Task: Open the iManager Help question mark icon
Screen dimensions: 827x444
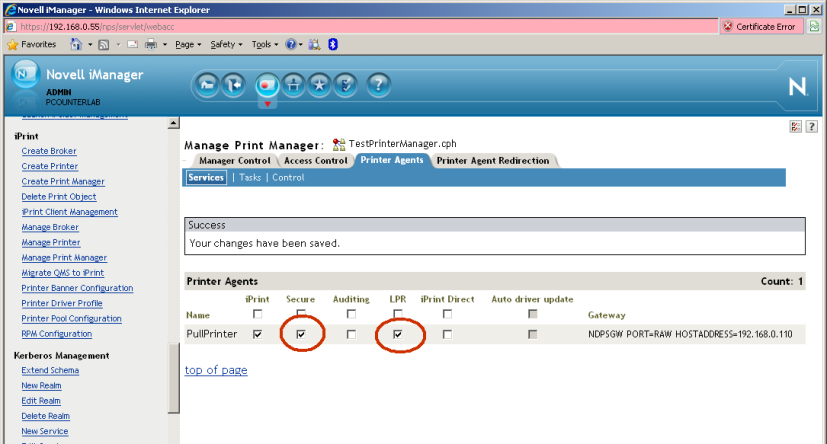Action: tap(378, 85)
